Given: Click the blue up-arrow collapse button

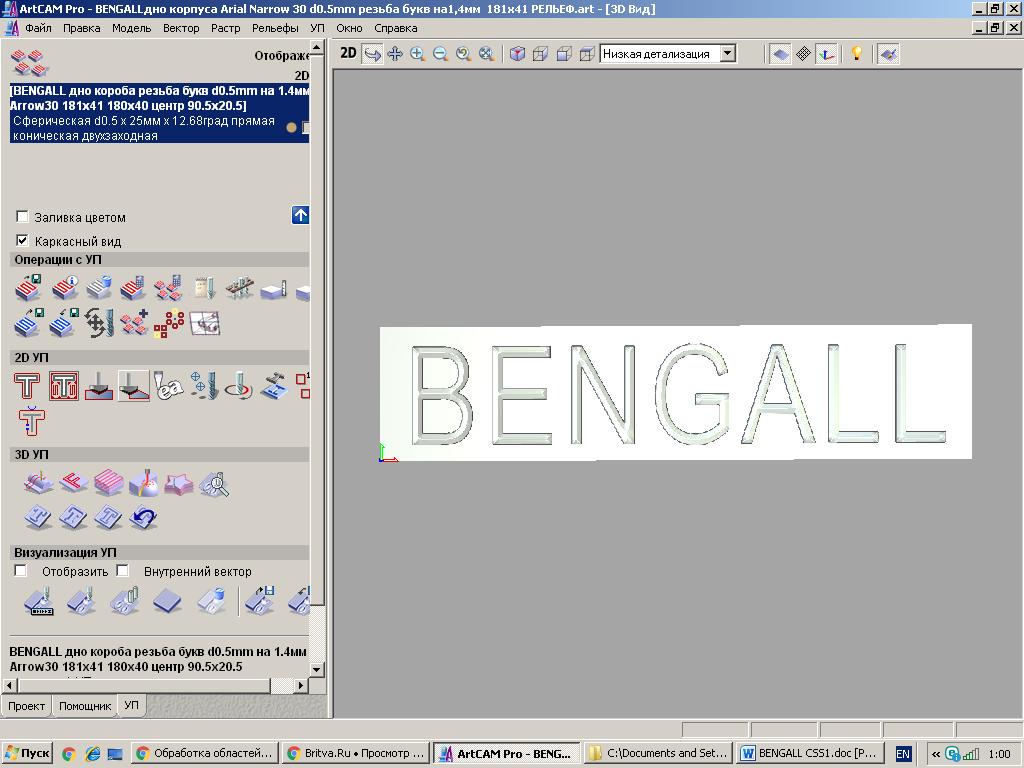Looking at the screenshot, I should tap(300, 215).
